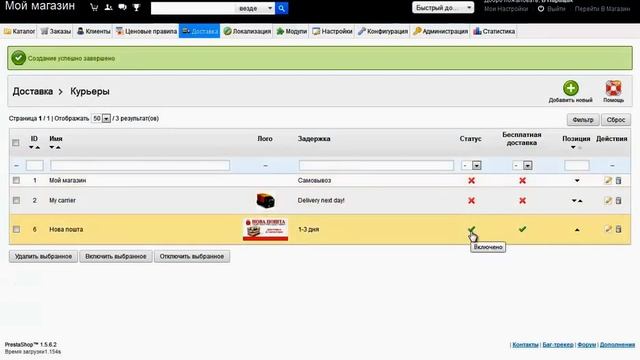
Task: Tick the checkbox for My carrier row
Action: pos(16,200)
